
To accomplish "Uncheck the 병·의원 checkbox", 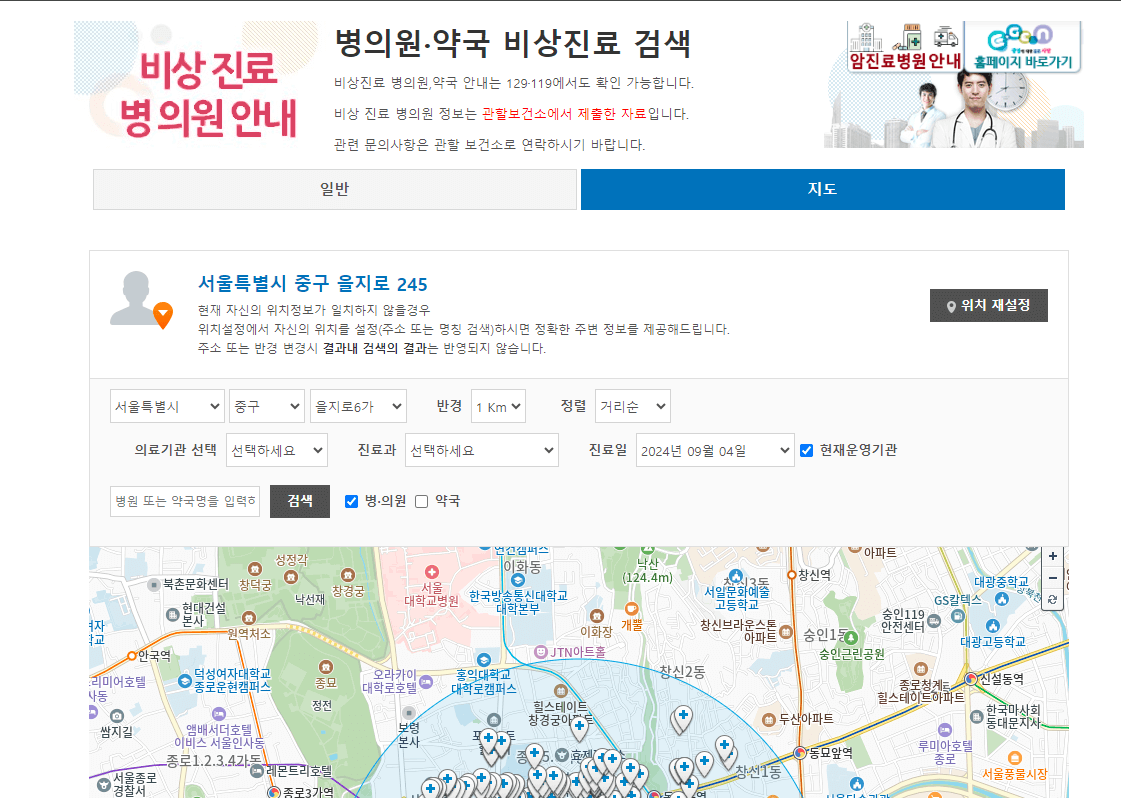I will coord(353,500).
